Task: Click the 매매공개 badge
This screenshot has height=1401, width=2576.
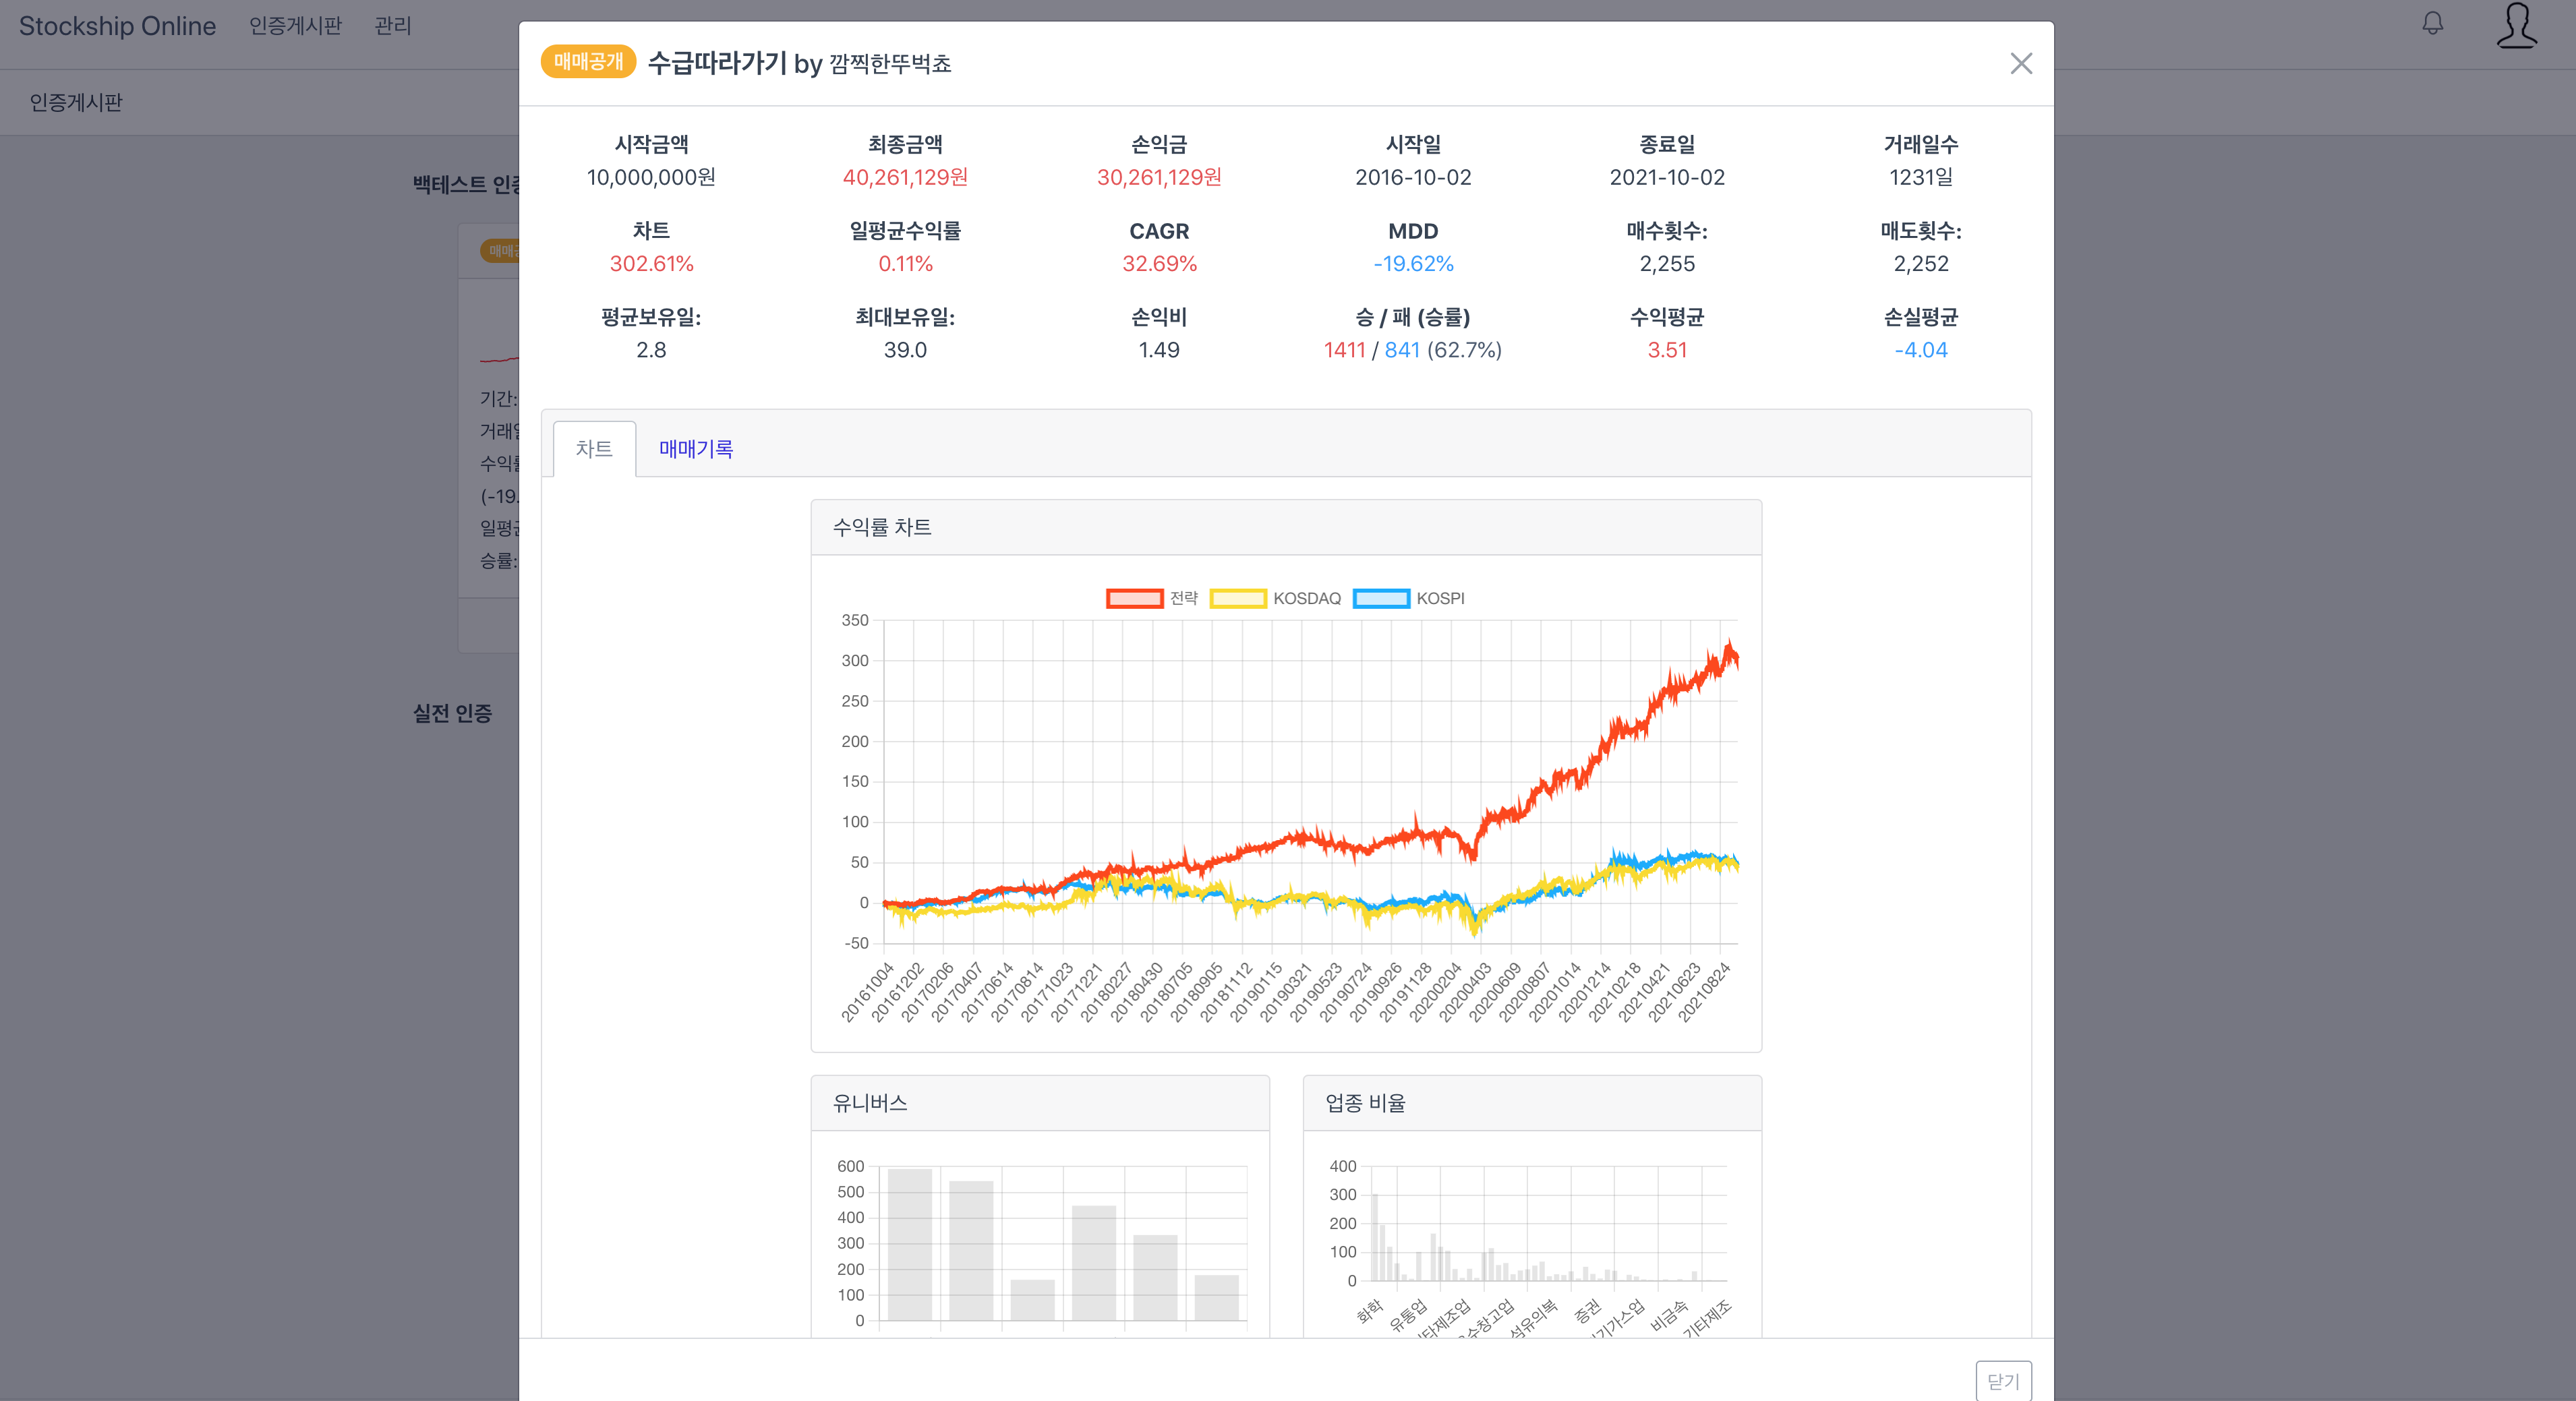Action: 588,62
